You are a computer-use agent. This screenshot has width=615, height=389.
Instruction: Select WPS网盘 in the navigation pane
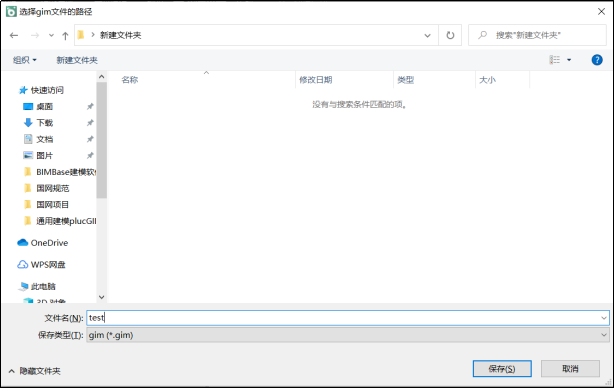tap(48, 265)
